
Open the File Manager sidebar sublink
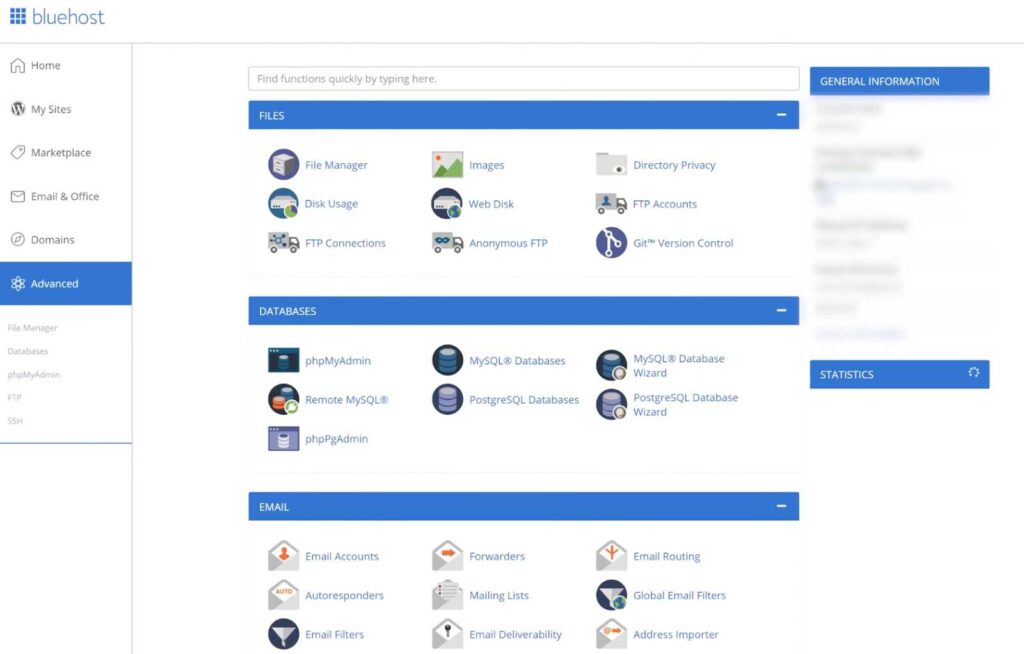(x=33, y=328)
